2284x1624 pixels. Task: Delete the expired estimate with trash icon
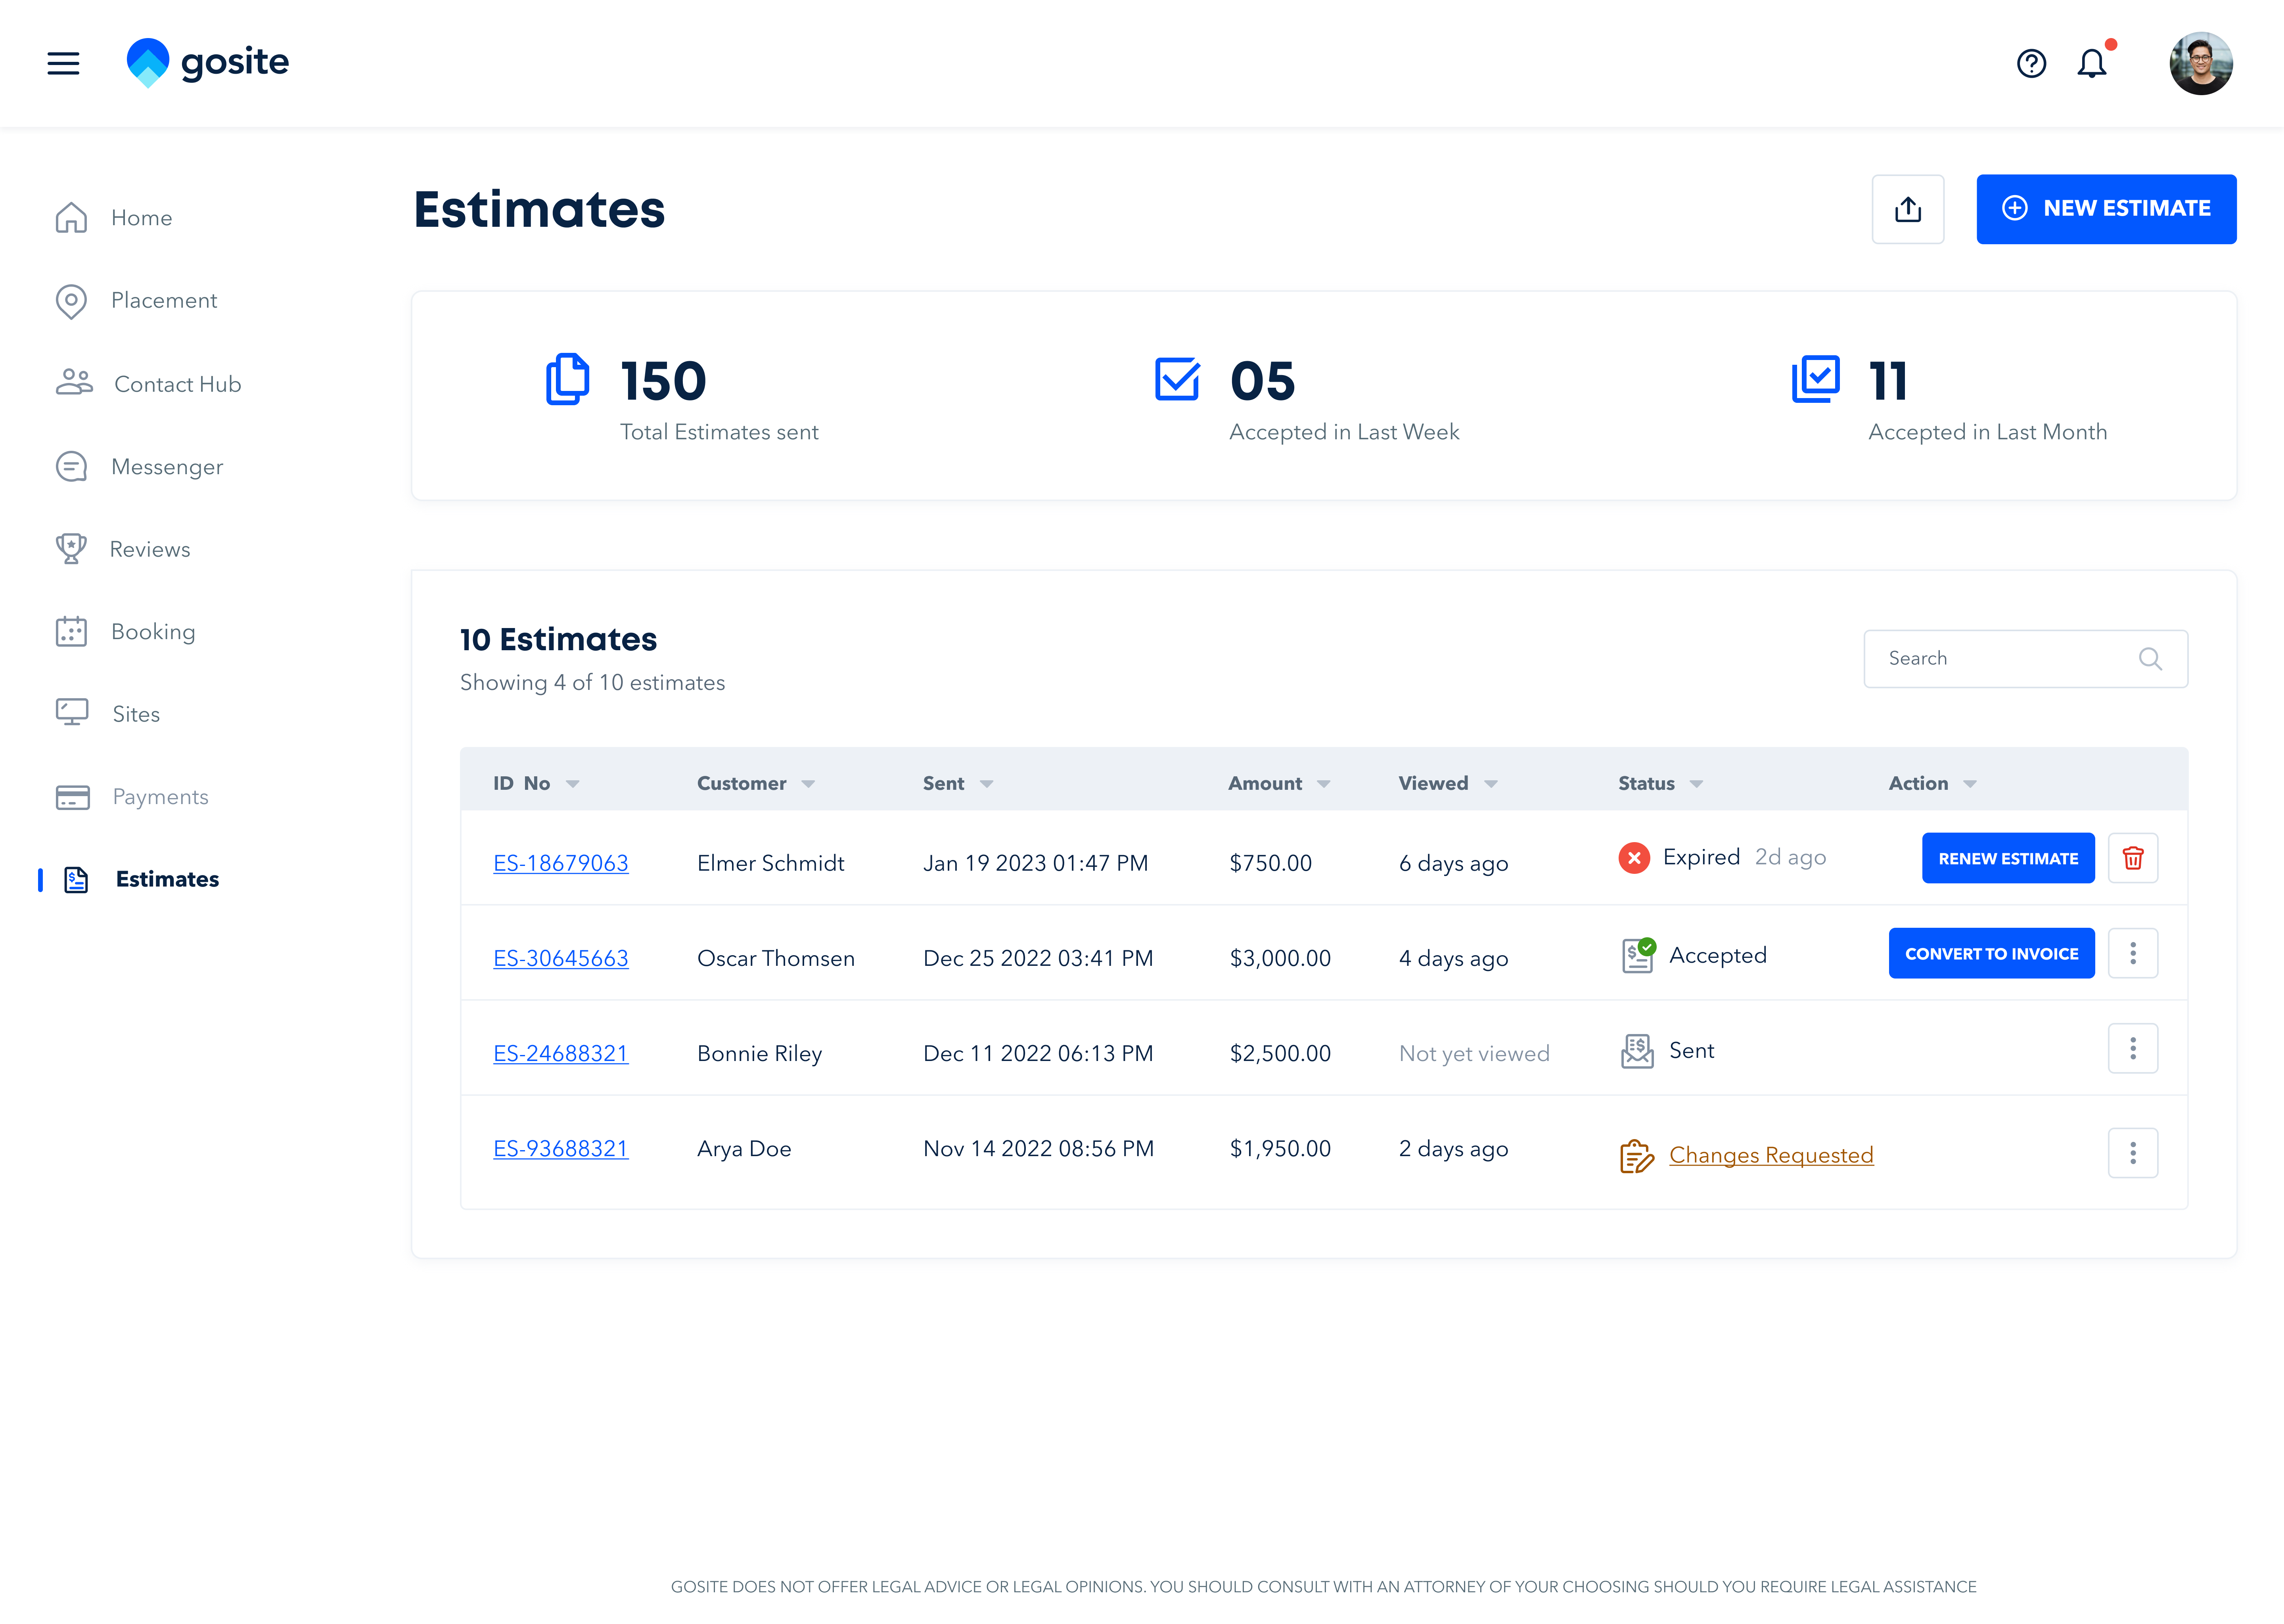pos(2133,858)
